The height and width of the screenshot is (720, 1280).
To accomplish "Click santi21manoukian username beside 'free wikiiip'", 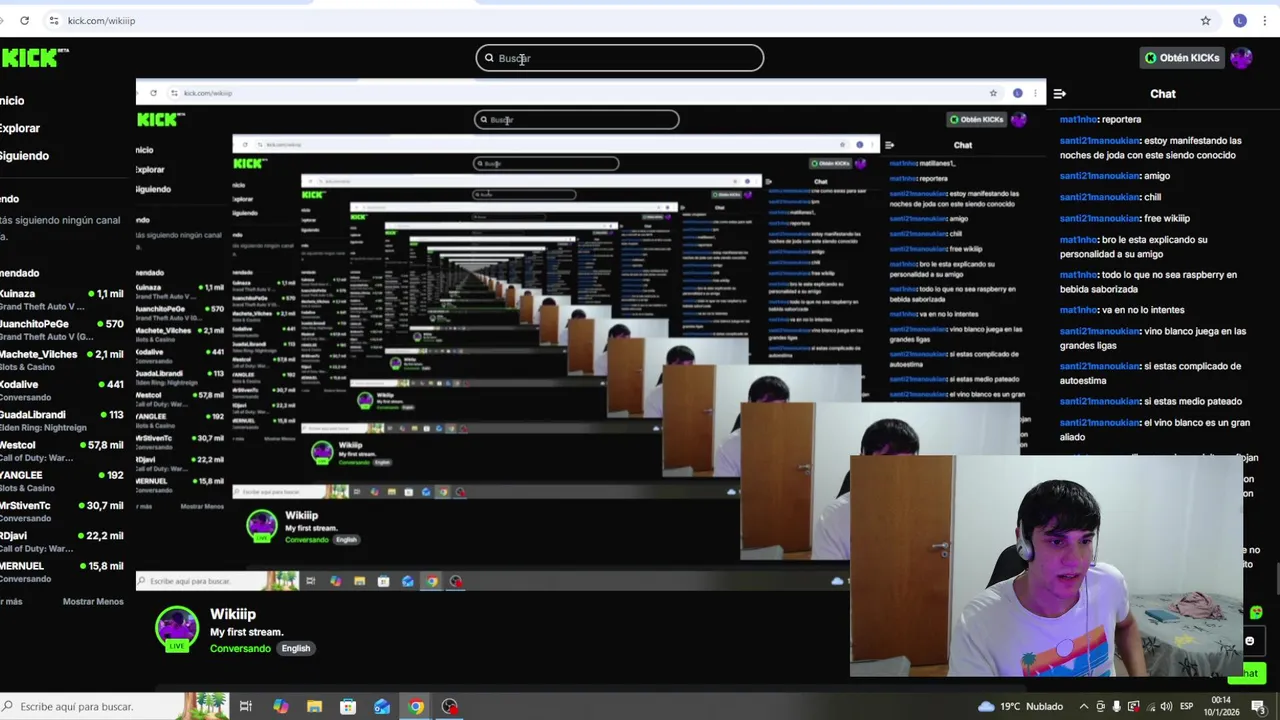I will (1100, 218).
